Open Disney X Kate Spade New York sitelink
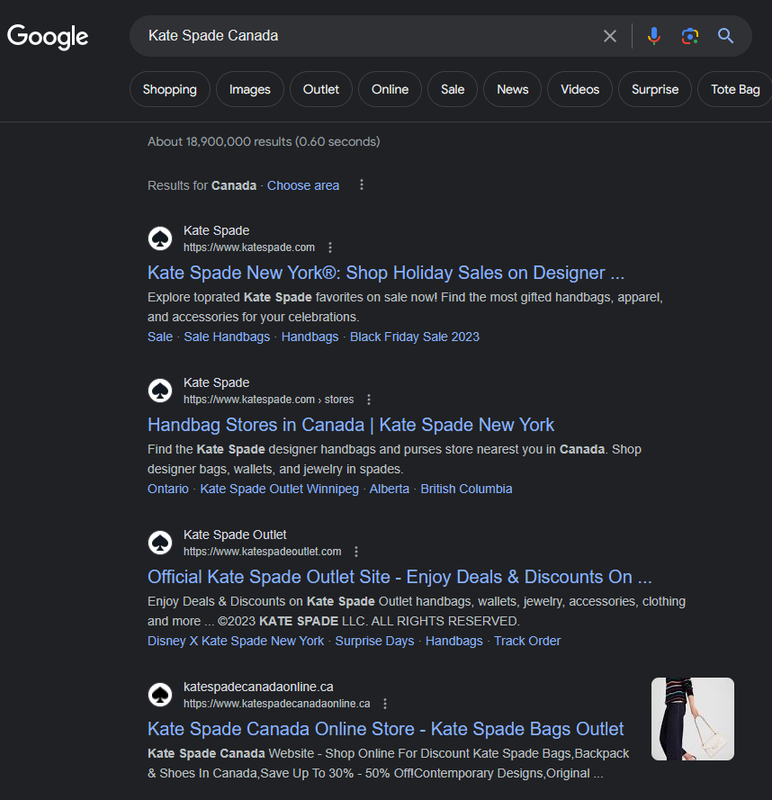Image resolution: width=772 pixels, height=800 pixels. [x=236, y=641]
